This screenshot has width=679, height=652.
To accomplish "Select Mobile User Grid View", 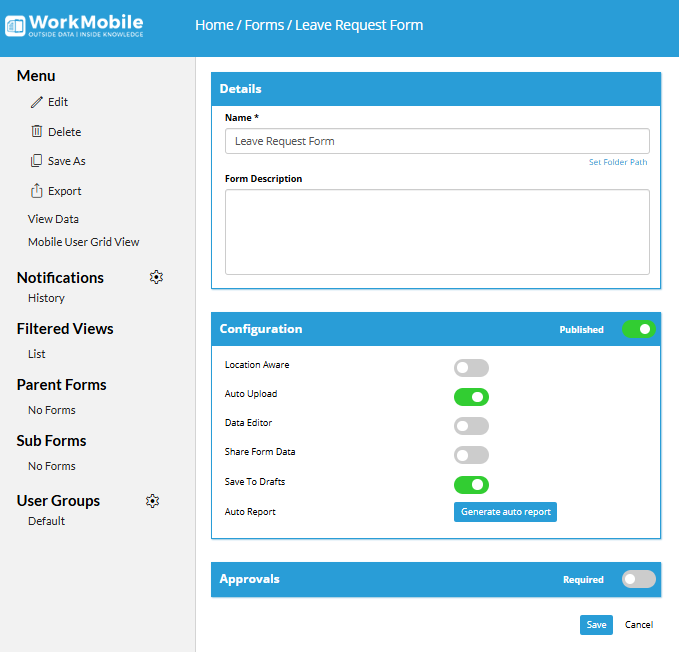I will pyautogui.click(x=84, y=242).
